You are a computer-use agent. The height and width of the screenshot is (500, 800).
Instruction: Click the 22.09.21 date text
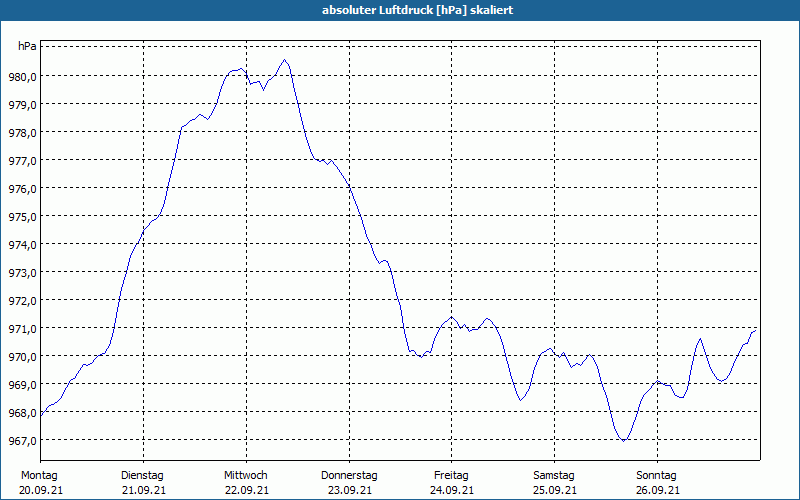click(x=246, y=490)
